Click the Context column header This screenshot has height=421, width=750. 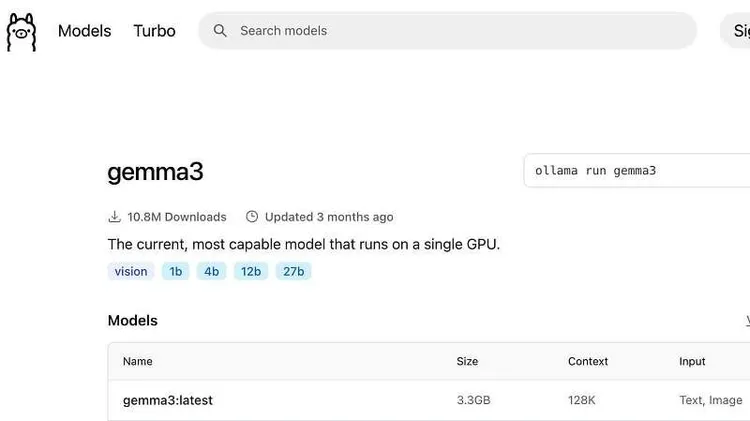[x=588, y=361]
